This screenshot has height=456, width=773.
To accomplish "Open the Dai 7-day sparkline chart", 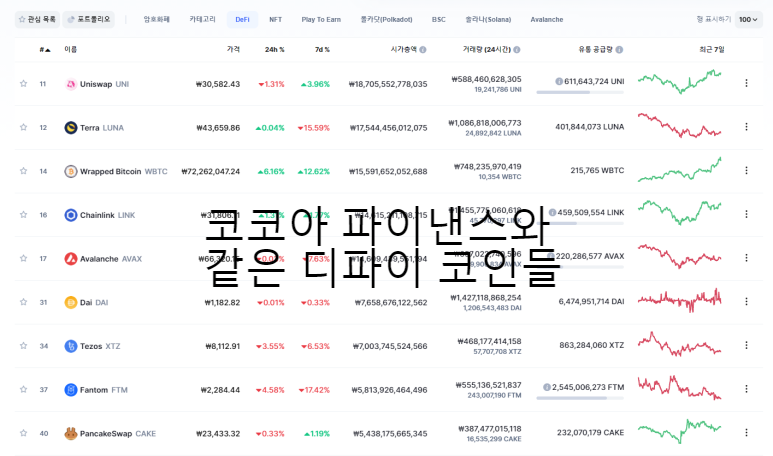I will pyautogui.click(x=679, y=300).
